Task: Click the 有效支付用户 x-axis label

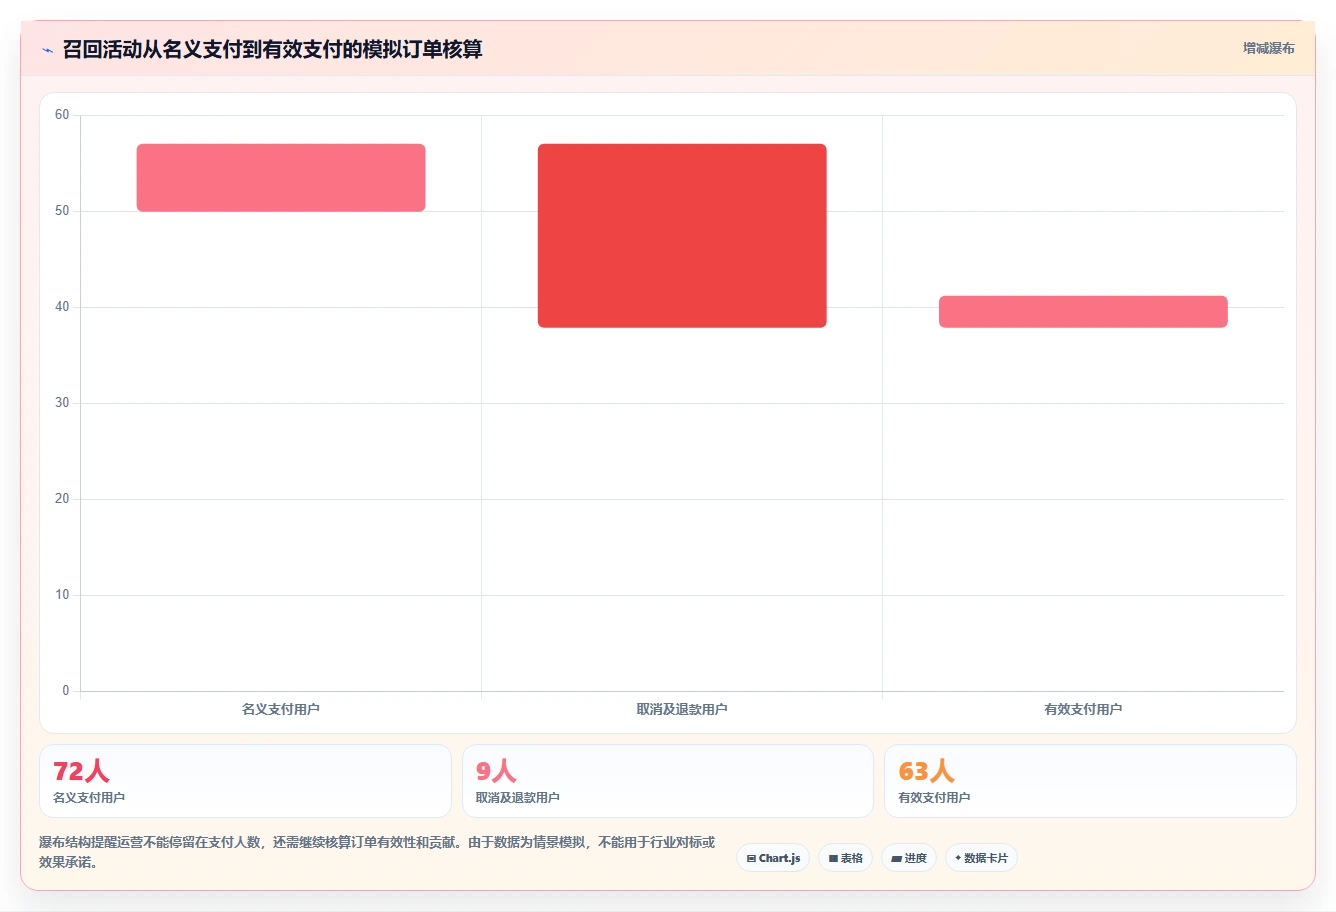Action: tap(1083, 709)
